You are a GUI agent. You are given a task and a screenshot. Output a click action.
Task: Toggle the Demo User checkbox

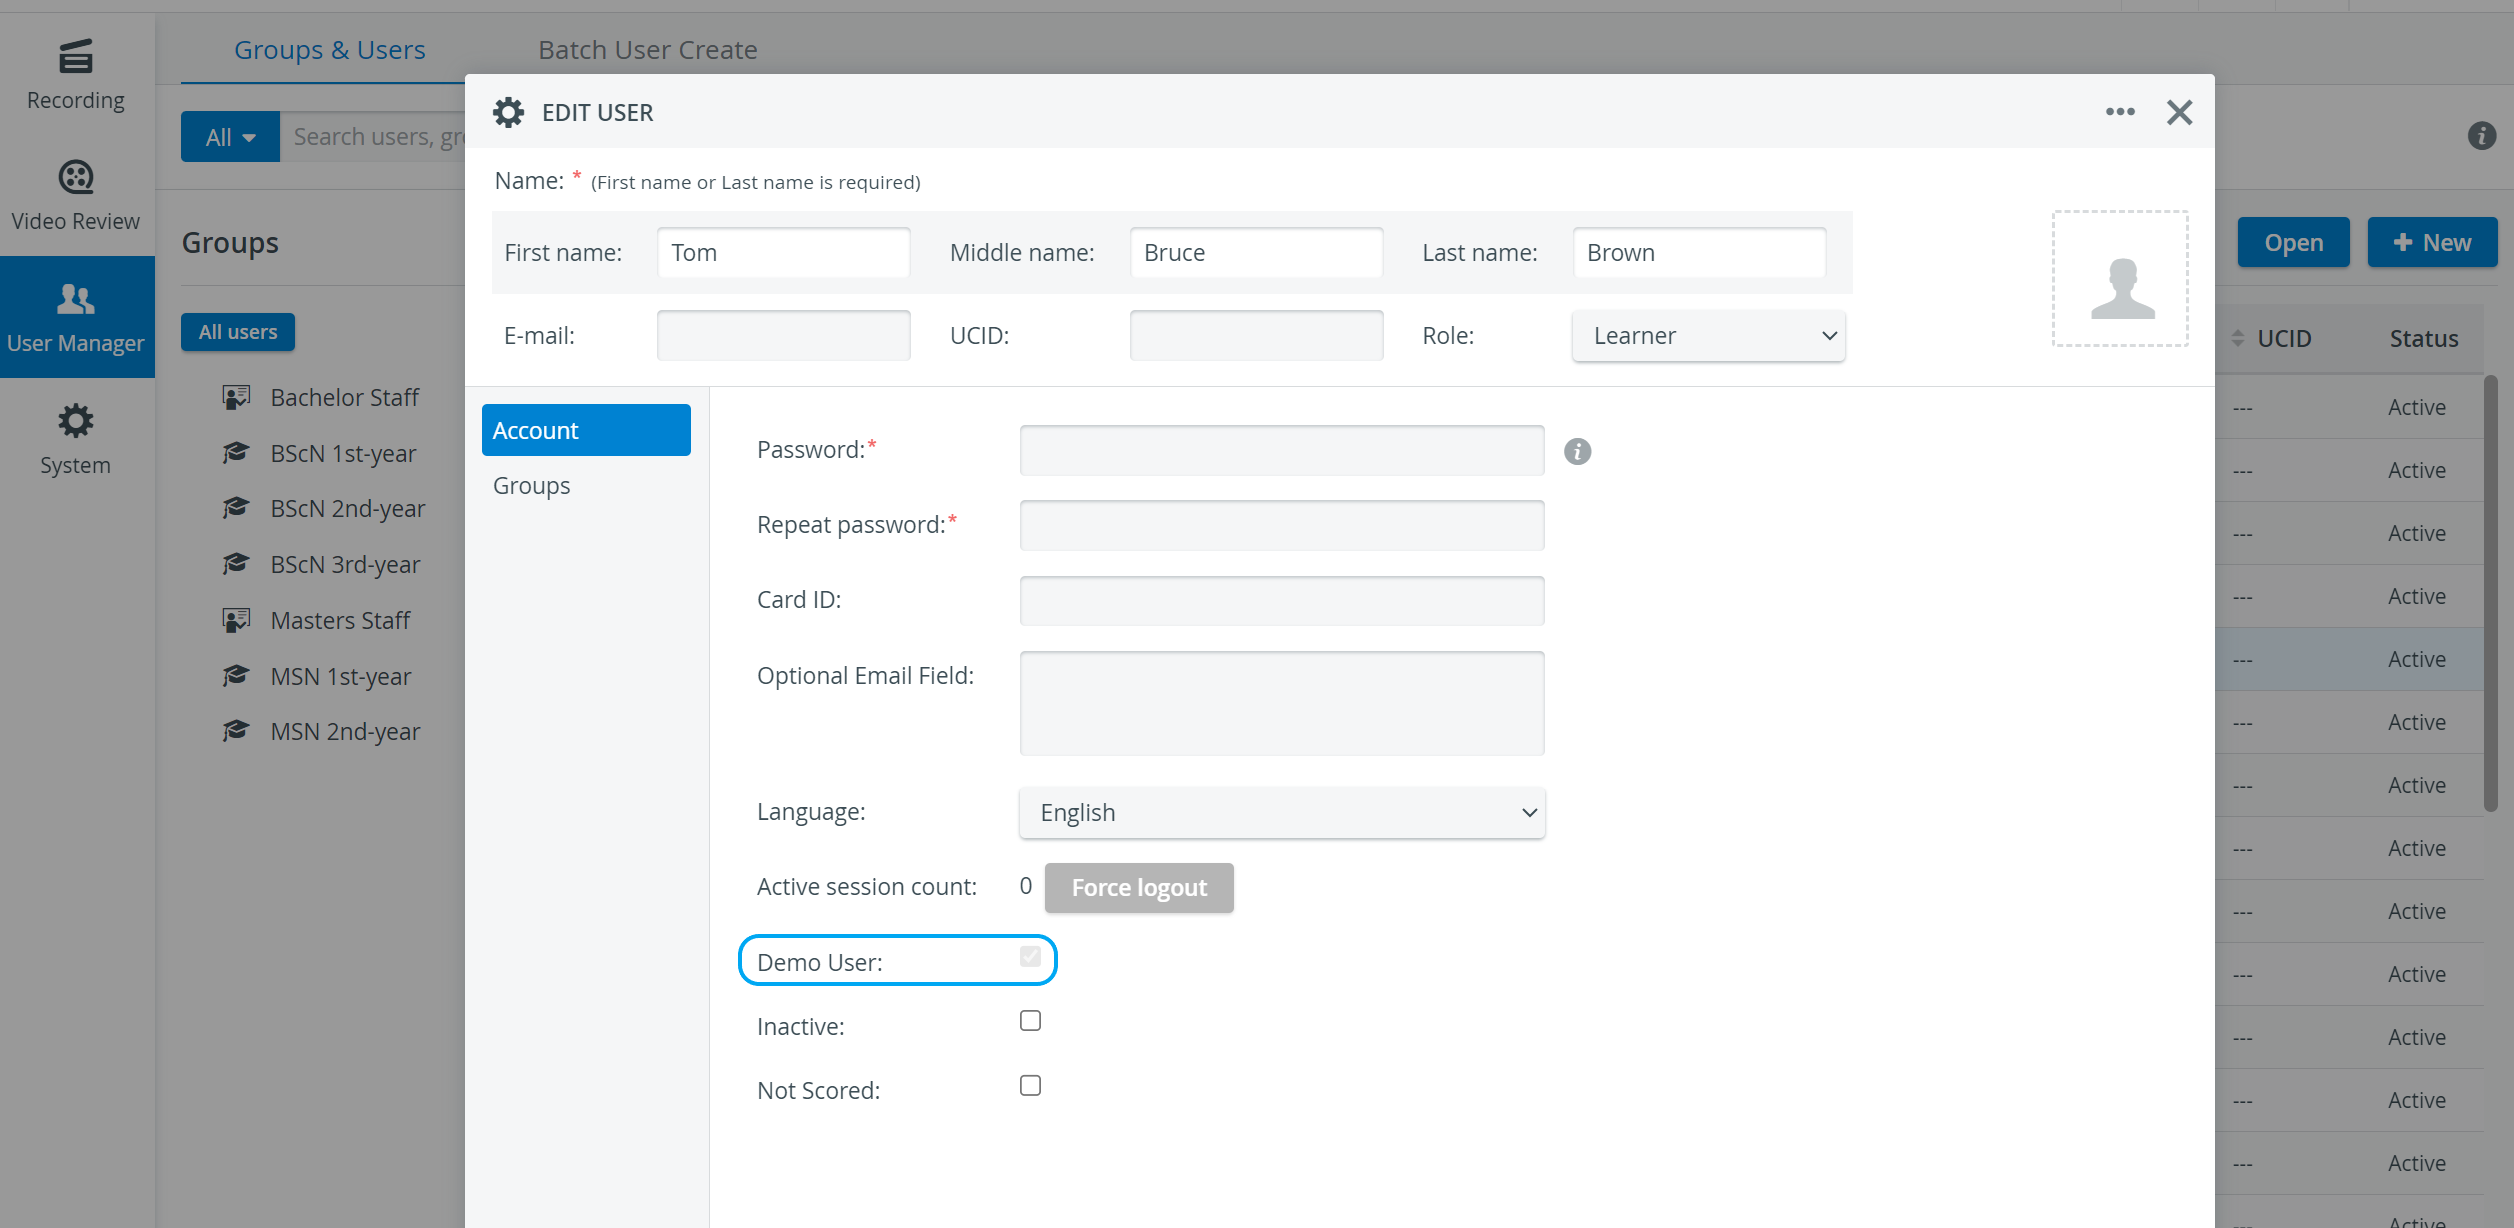[x=1030, y=957]
